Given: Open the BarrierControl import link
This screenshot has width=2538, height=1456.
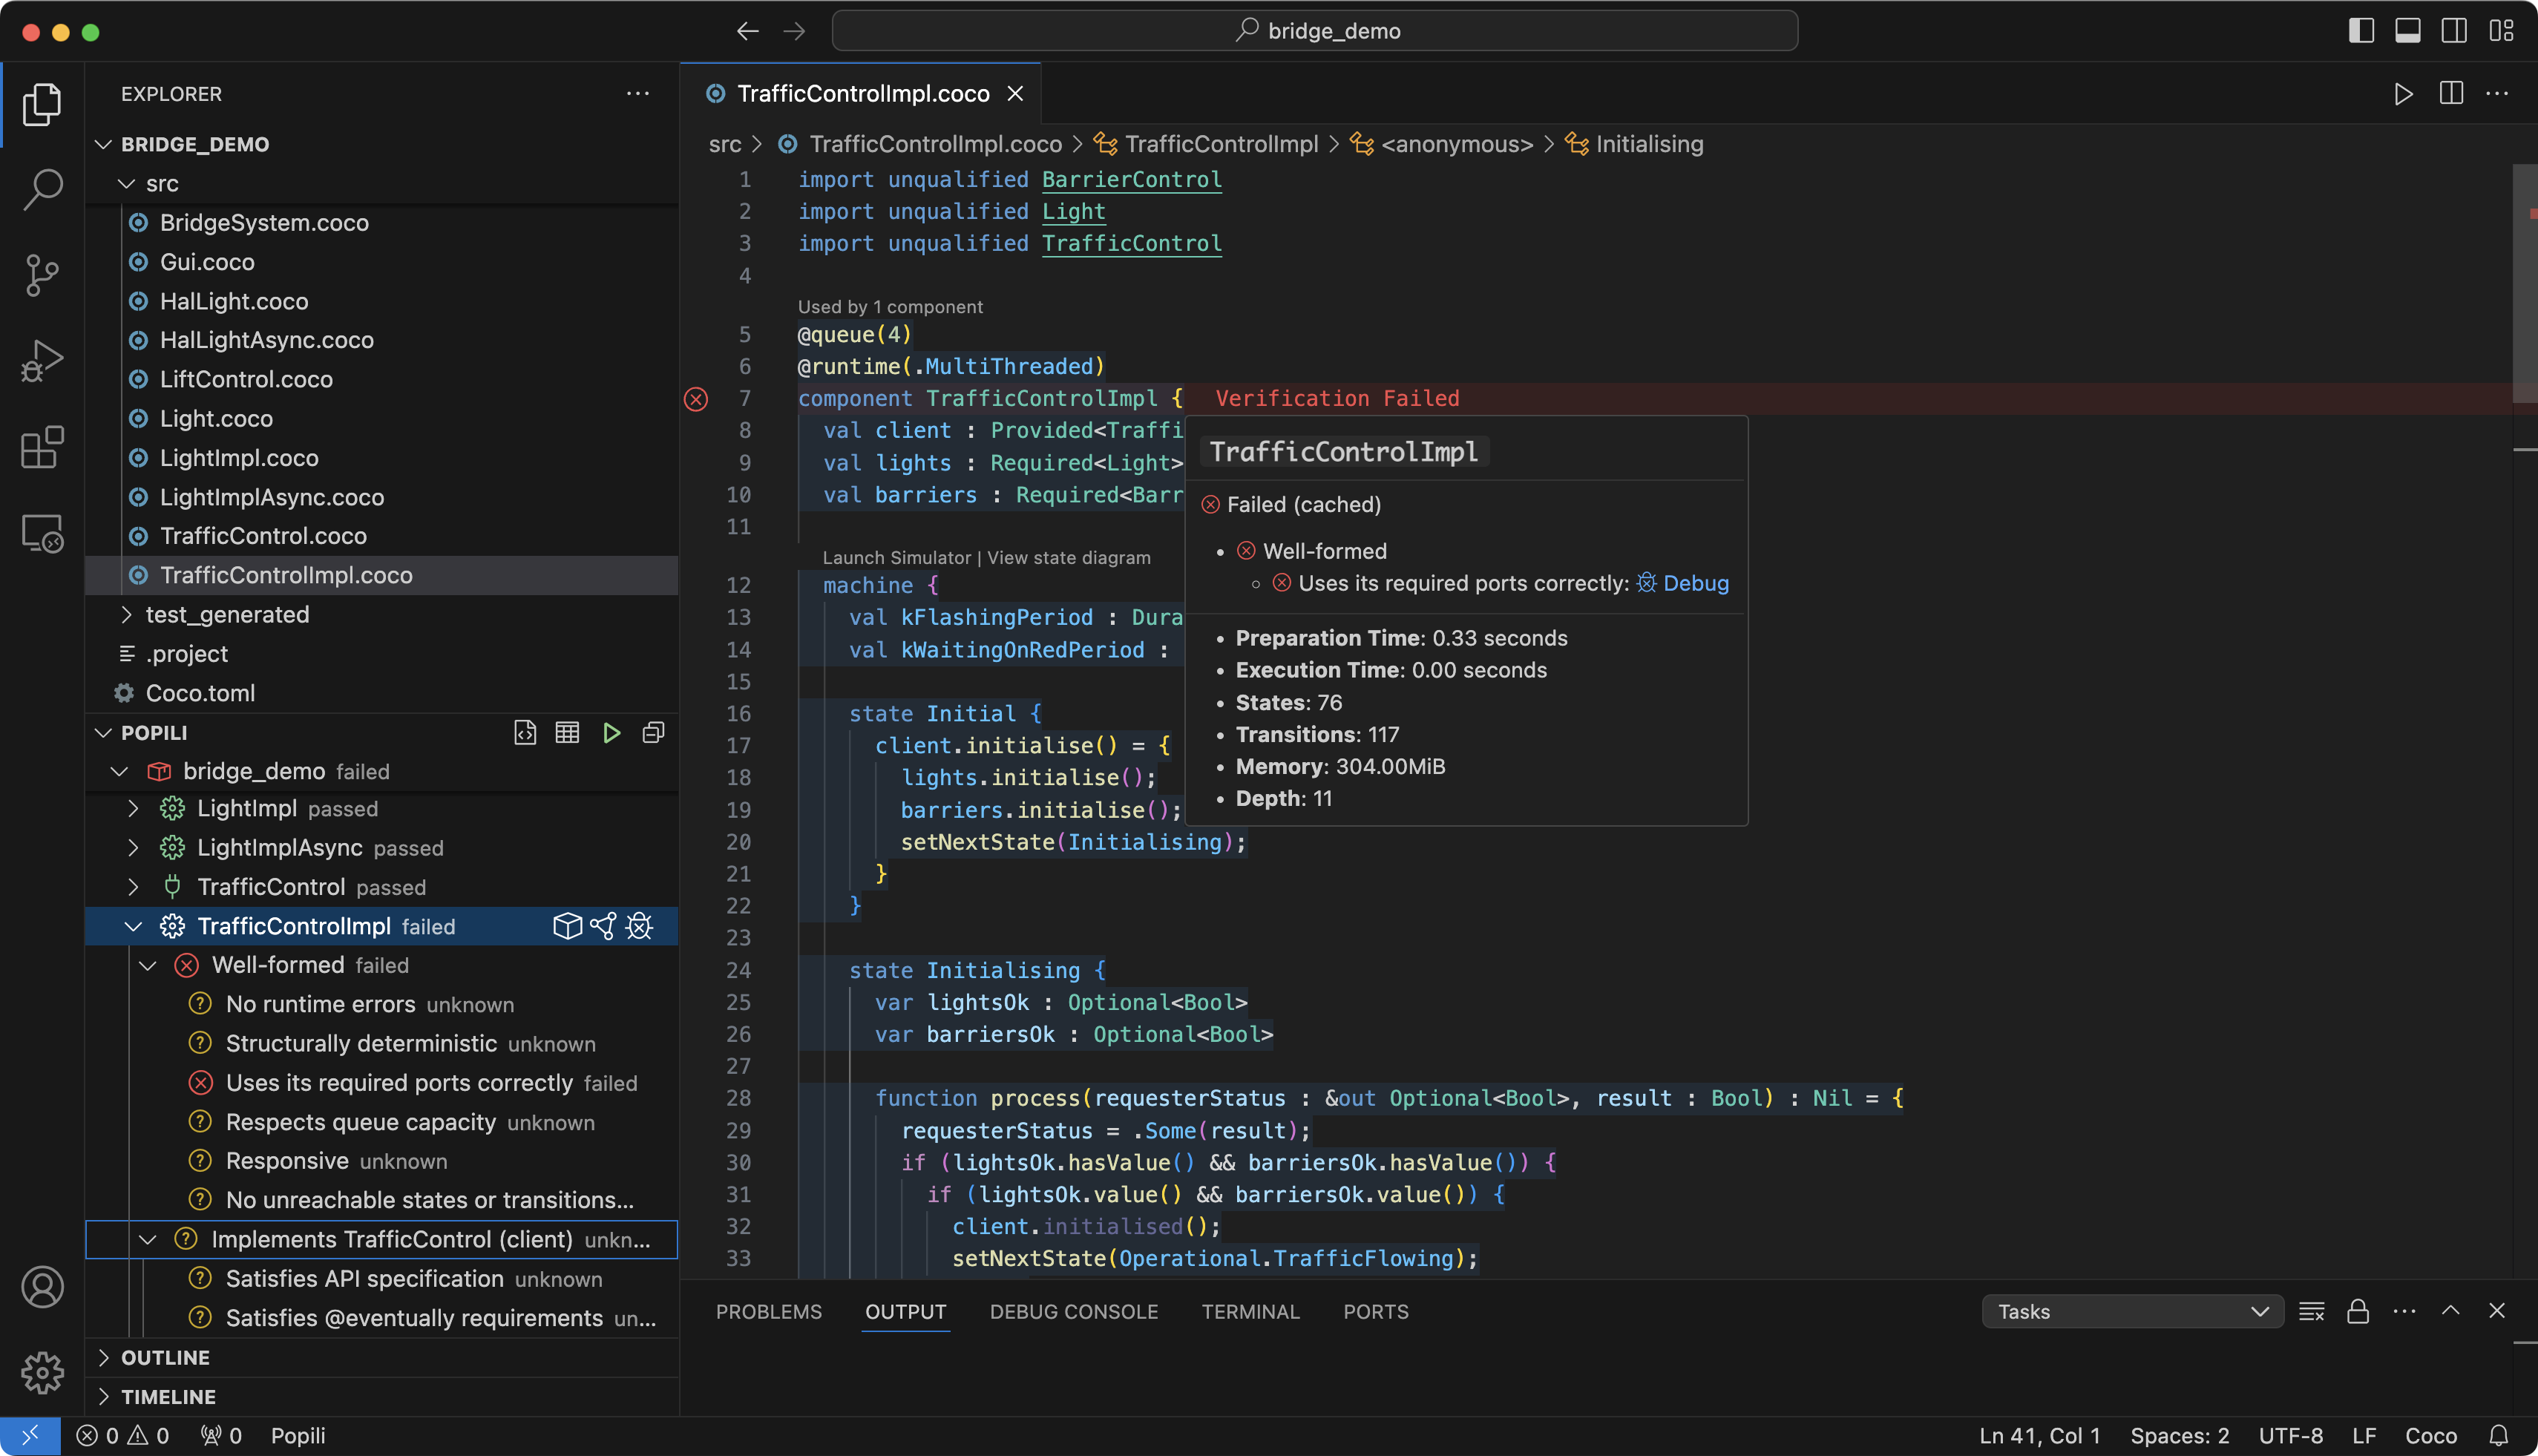Looking at the screenshot, I should [1131, 180].
